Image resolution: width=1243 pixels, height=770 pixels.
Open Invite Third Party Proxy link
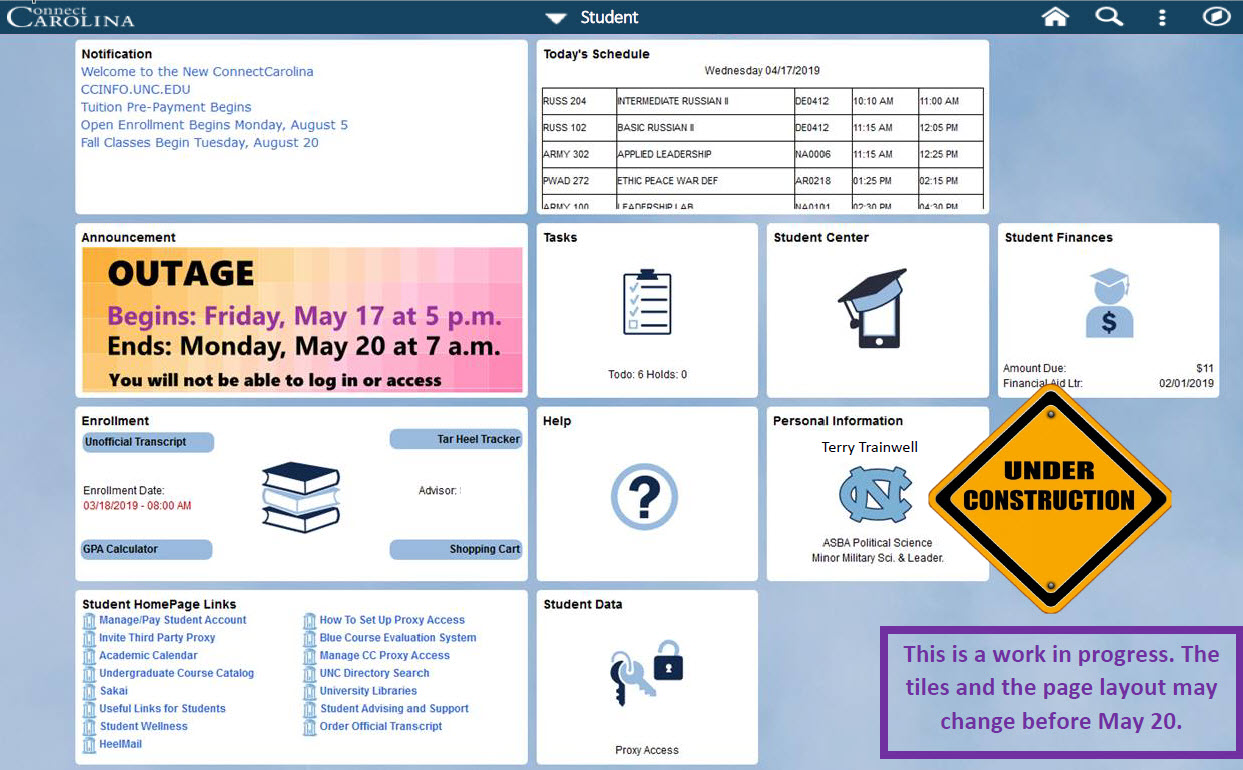[x=157, y=638]
